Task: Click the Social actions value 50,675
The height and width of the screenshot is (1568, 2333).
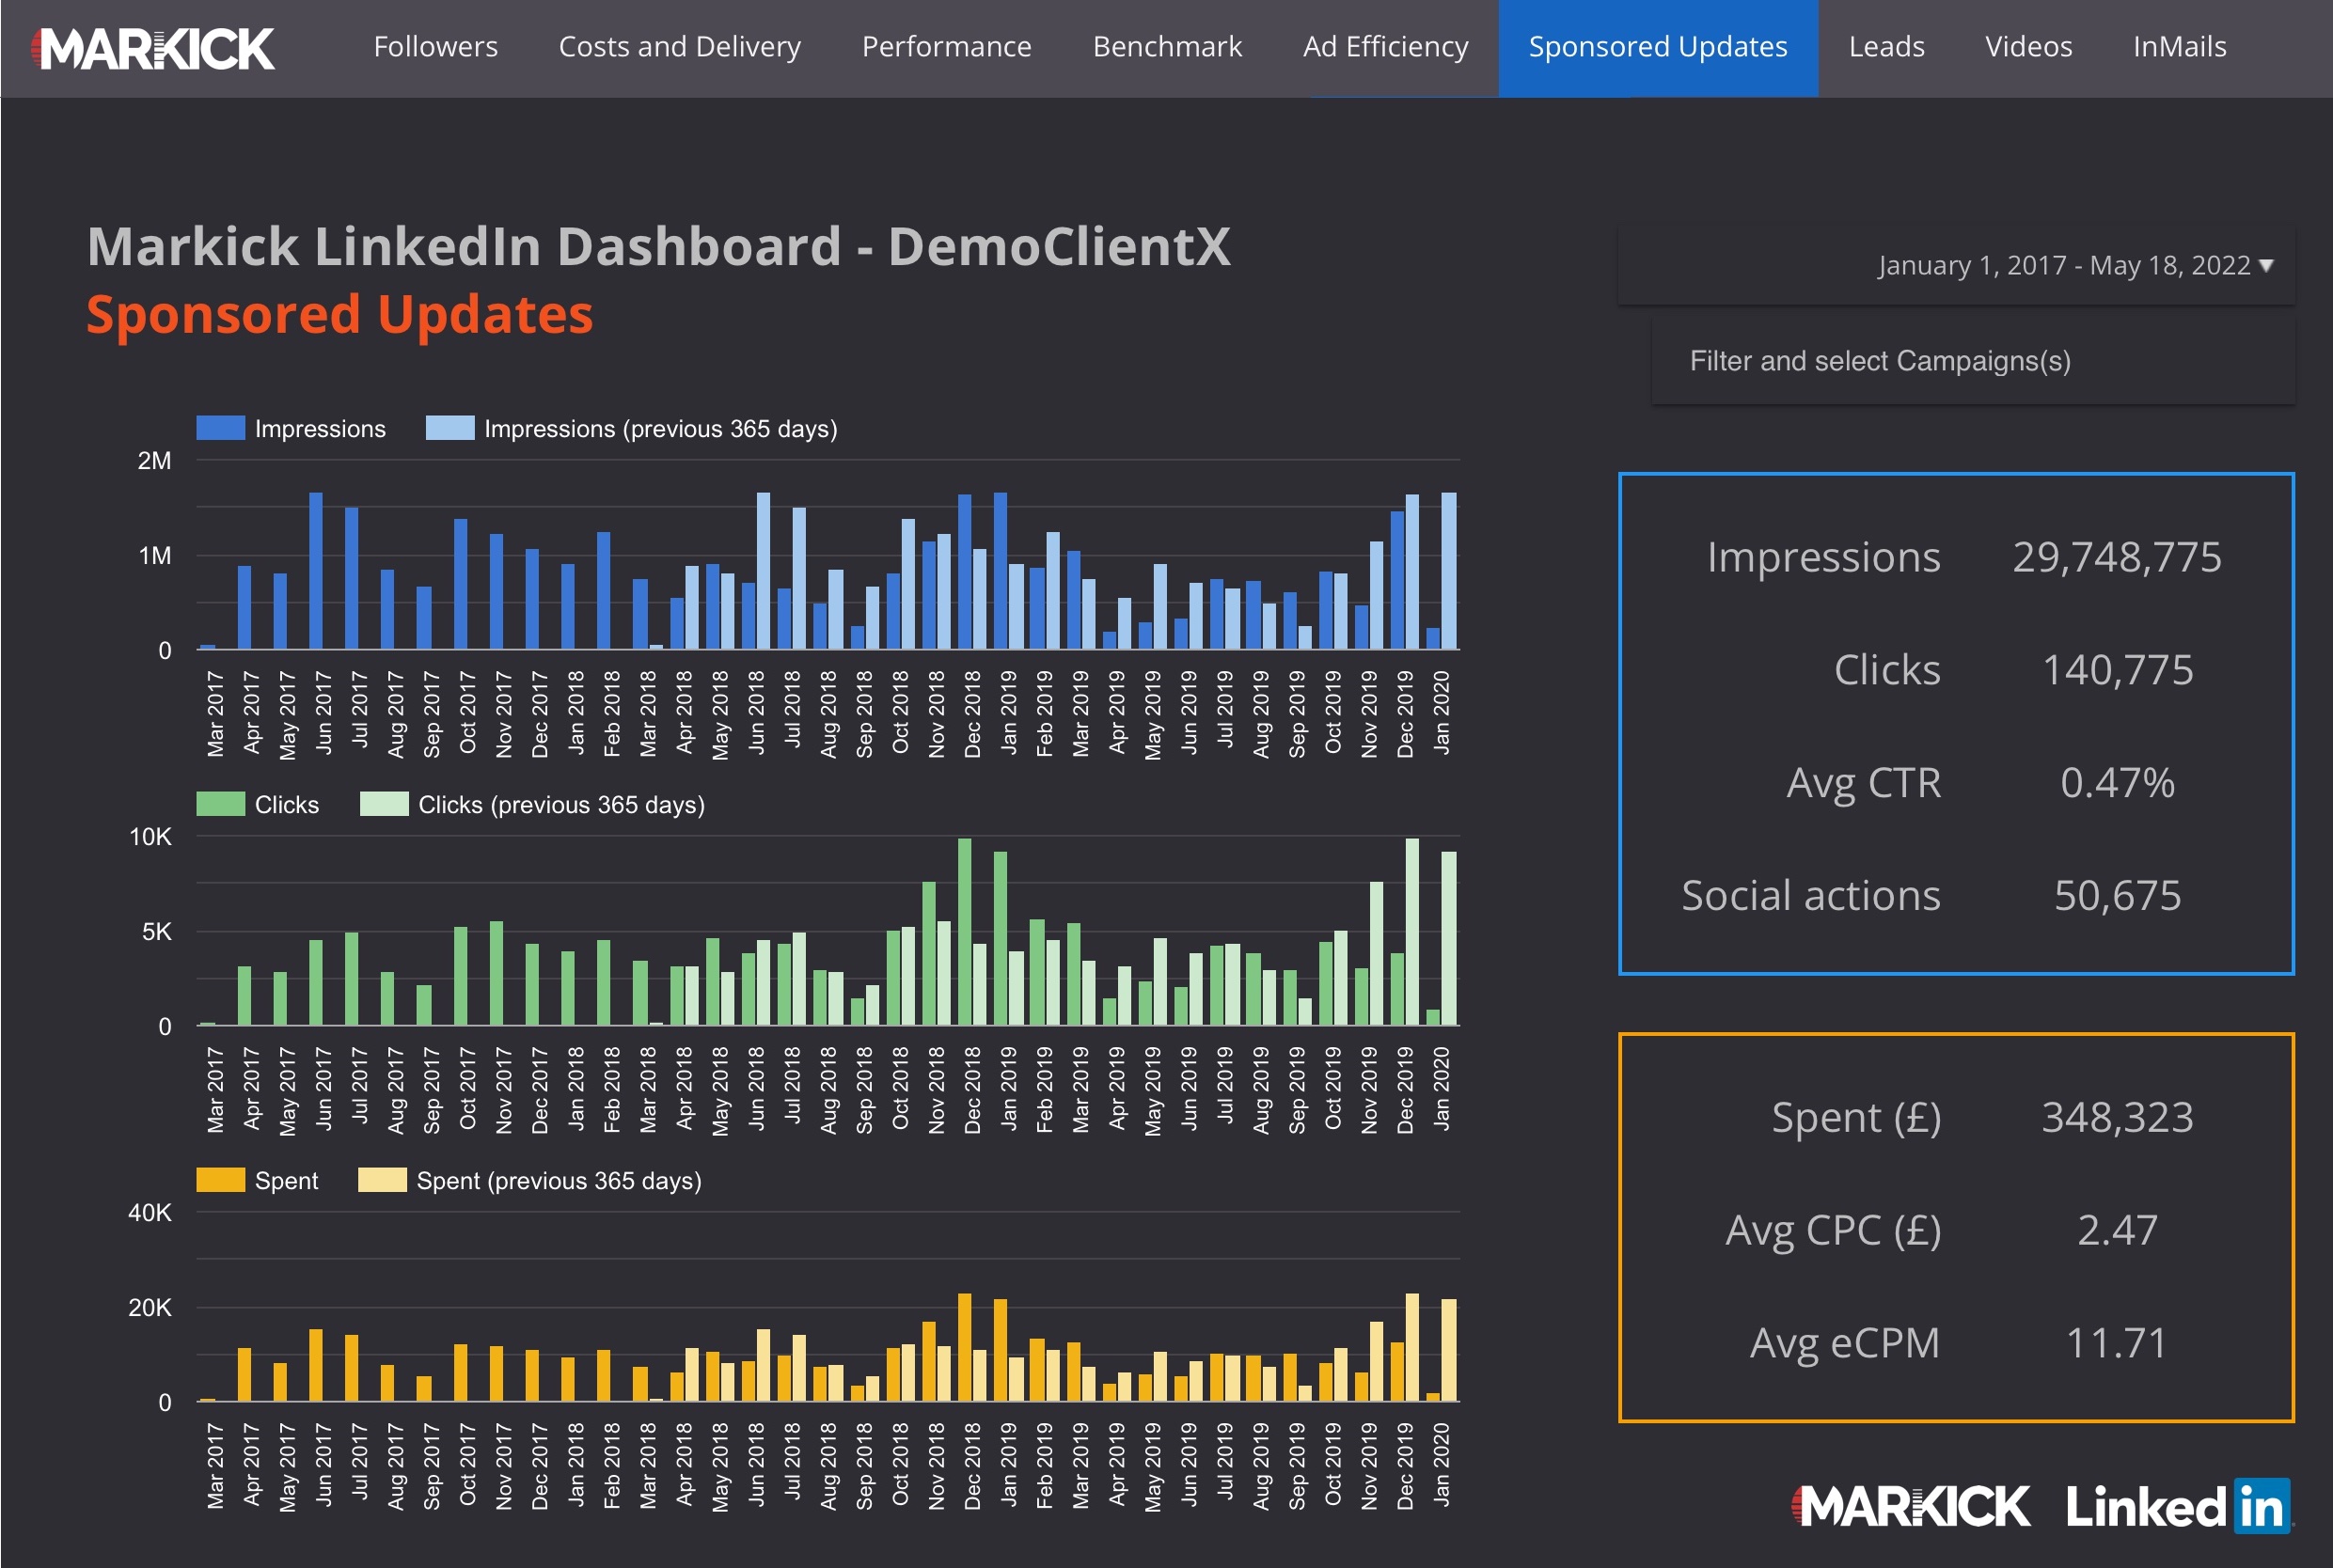Action: [2116, 896]
